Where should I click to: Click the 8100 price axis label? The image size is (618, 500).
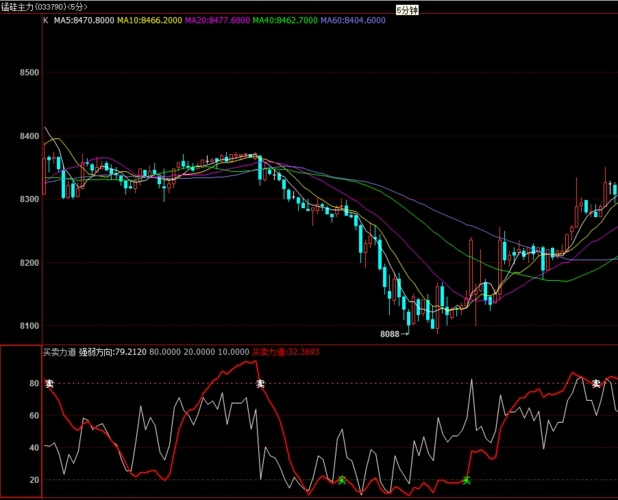click(30, 326)
